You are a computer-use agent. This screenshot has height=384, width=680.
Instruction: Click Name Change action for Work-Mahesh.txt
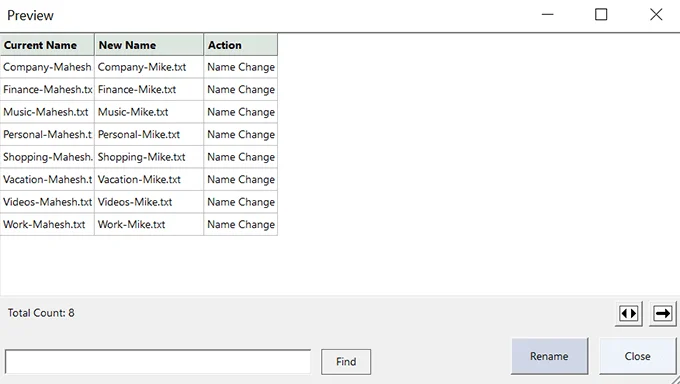coord(241,225)
